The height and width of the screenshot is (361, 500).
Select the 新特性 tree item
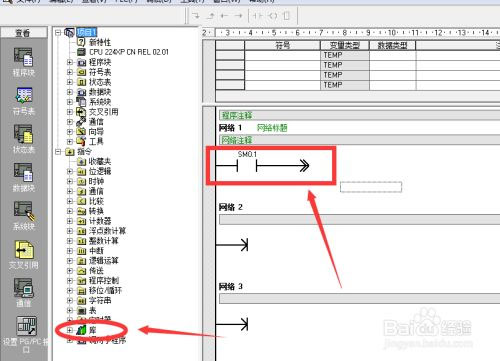pyautogui.click(x=100, y=42)
